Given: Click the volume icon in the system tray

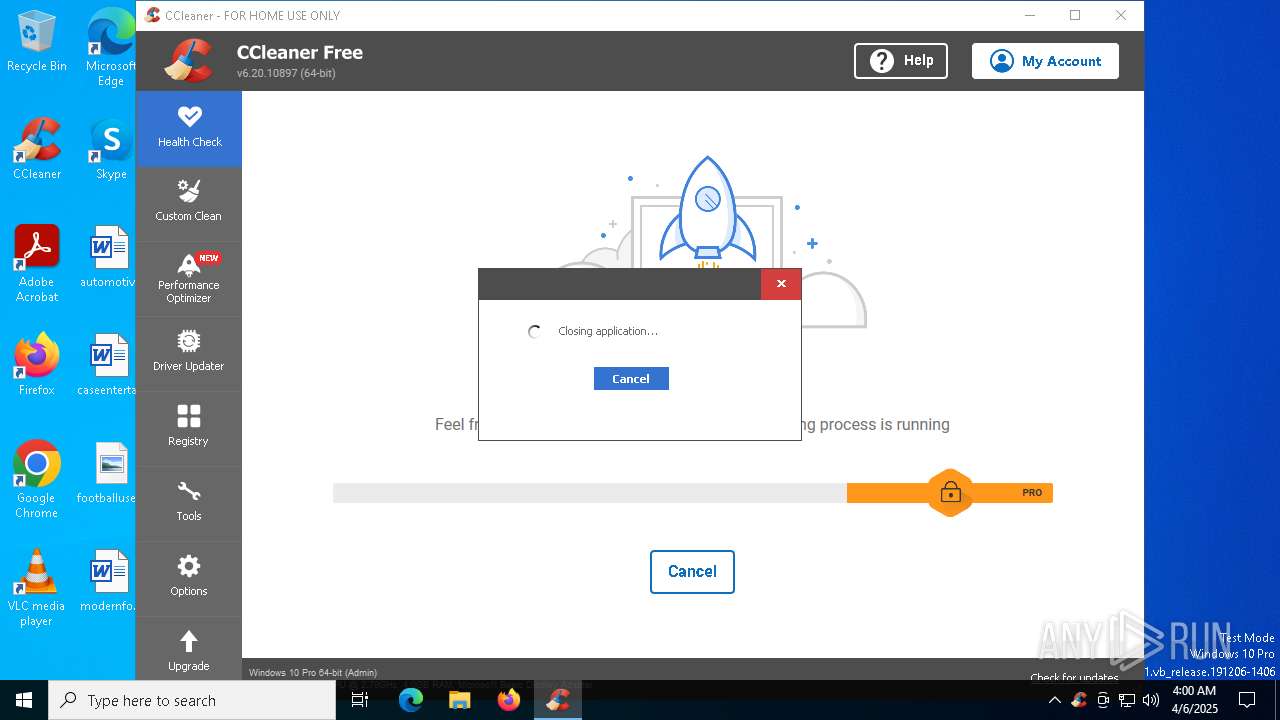Looking at the screenshot, I should pyautogui.click(x=1150, y=700).
